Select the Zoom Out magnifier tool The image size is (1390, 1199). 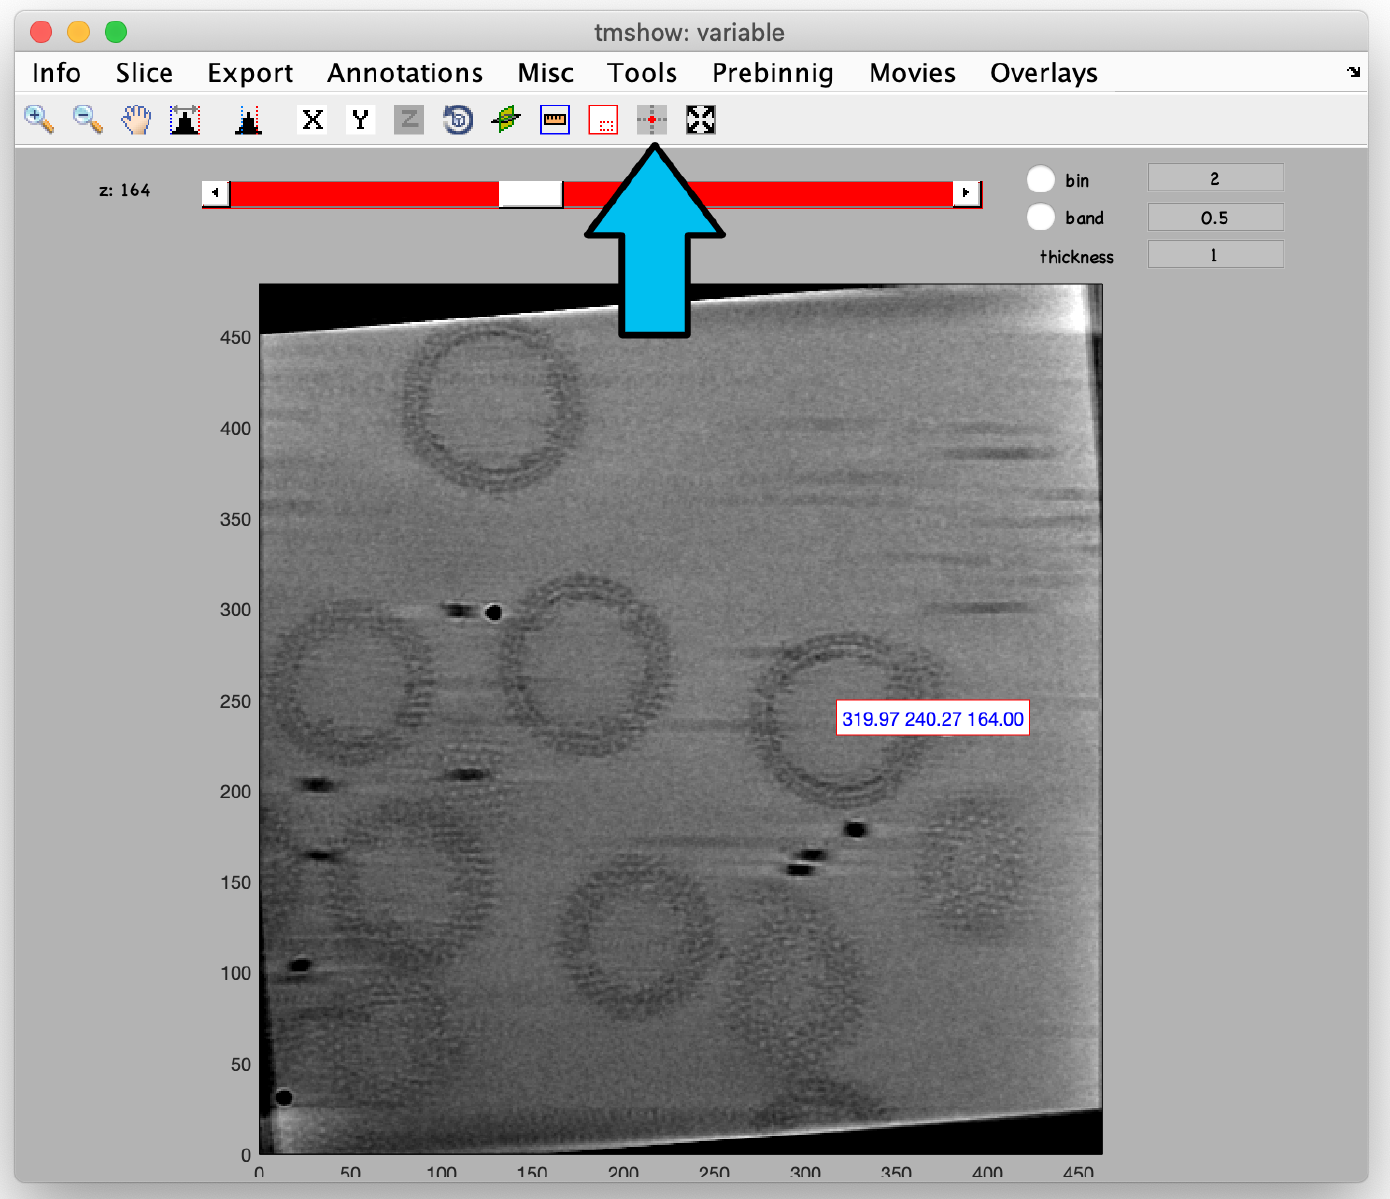(x=87, y=119)
